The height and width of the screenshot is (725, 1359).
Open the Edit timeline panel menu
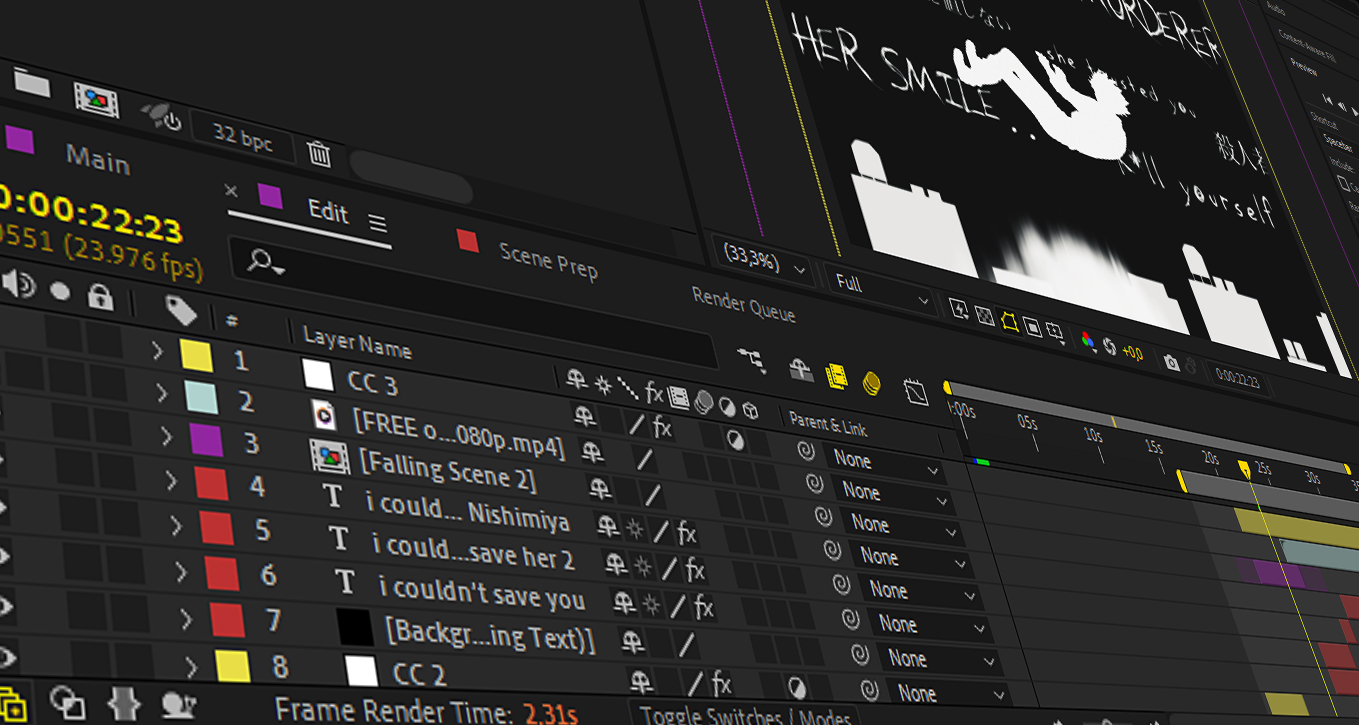pyautogui.click(x=377, y=223)
